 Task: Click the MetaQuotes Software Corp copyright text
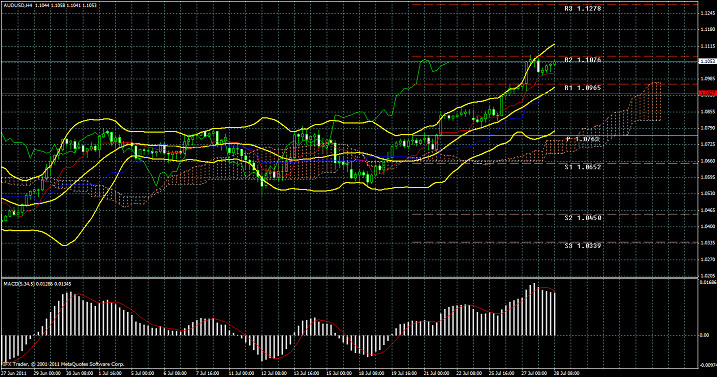coord(63,364)
